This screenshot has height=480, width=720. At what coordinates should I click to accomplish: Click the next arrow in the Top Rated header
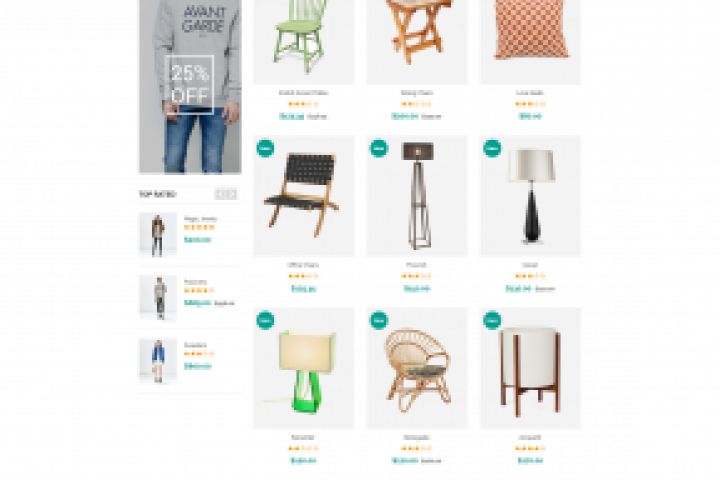click(x=232, y=194)
